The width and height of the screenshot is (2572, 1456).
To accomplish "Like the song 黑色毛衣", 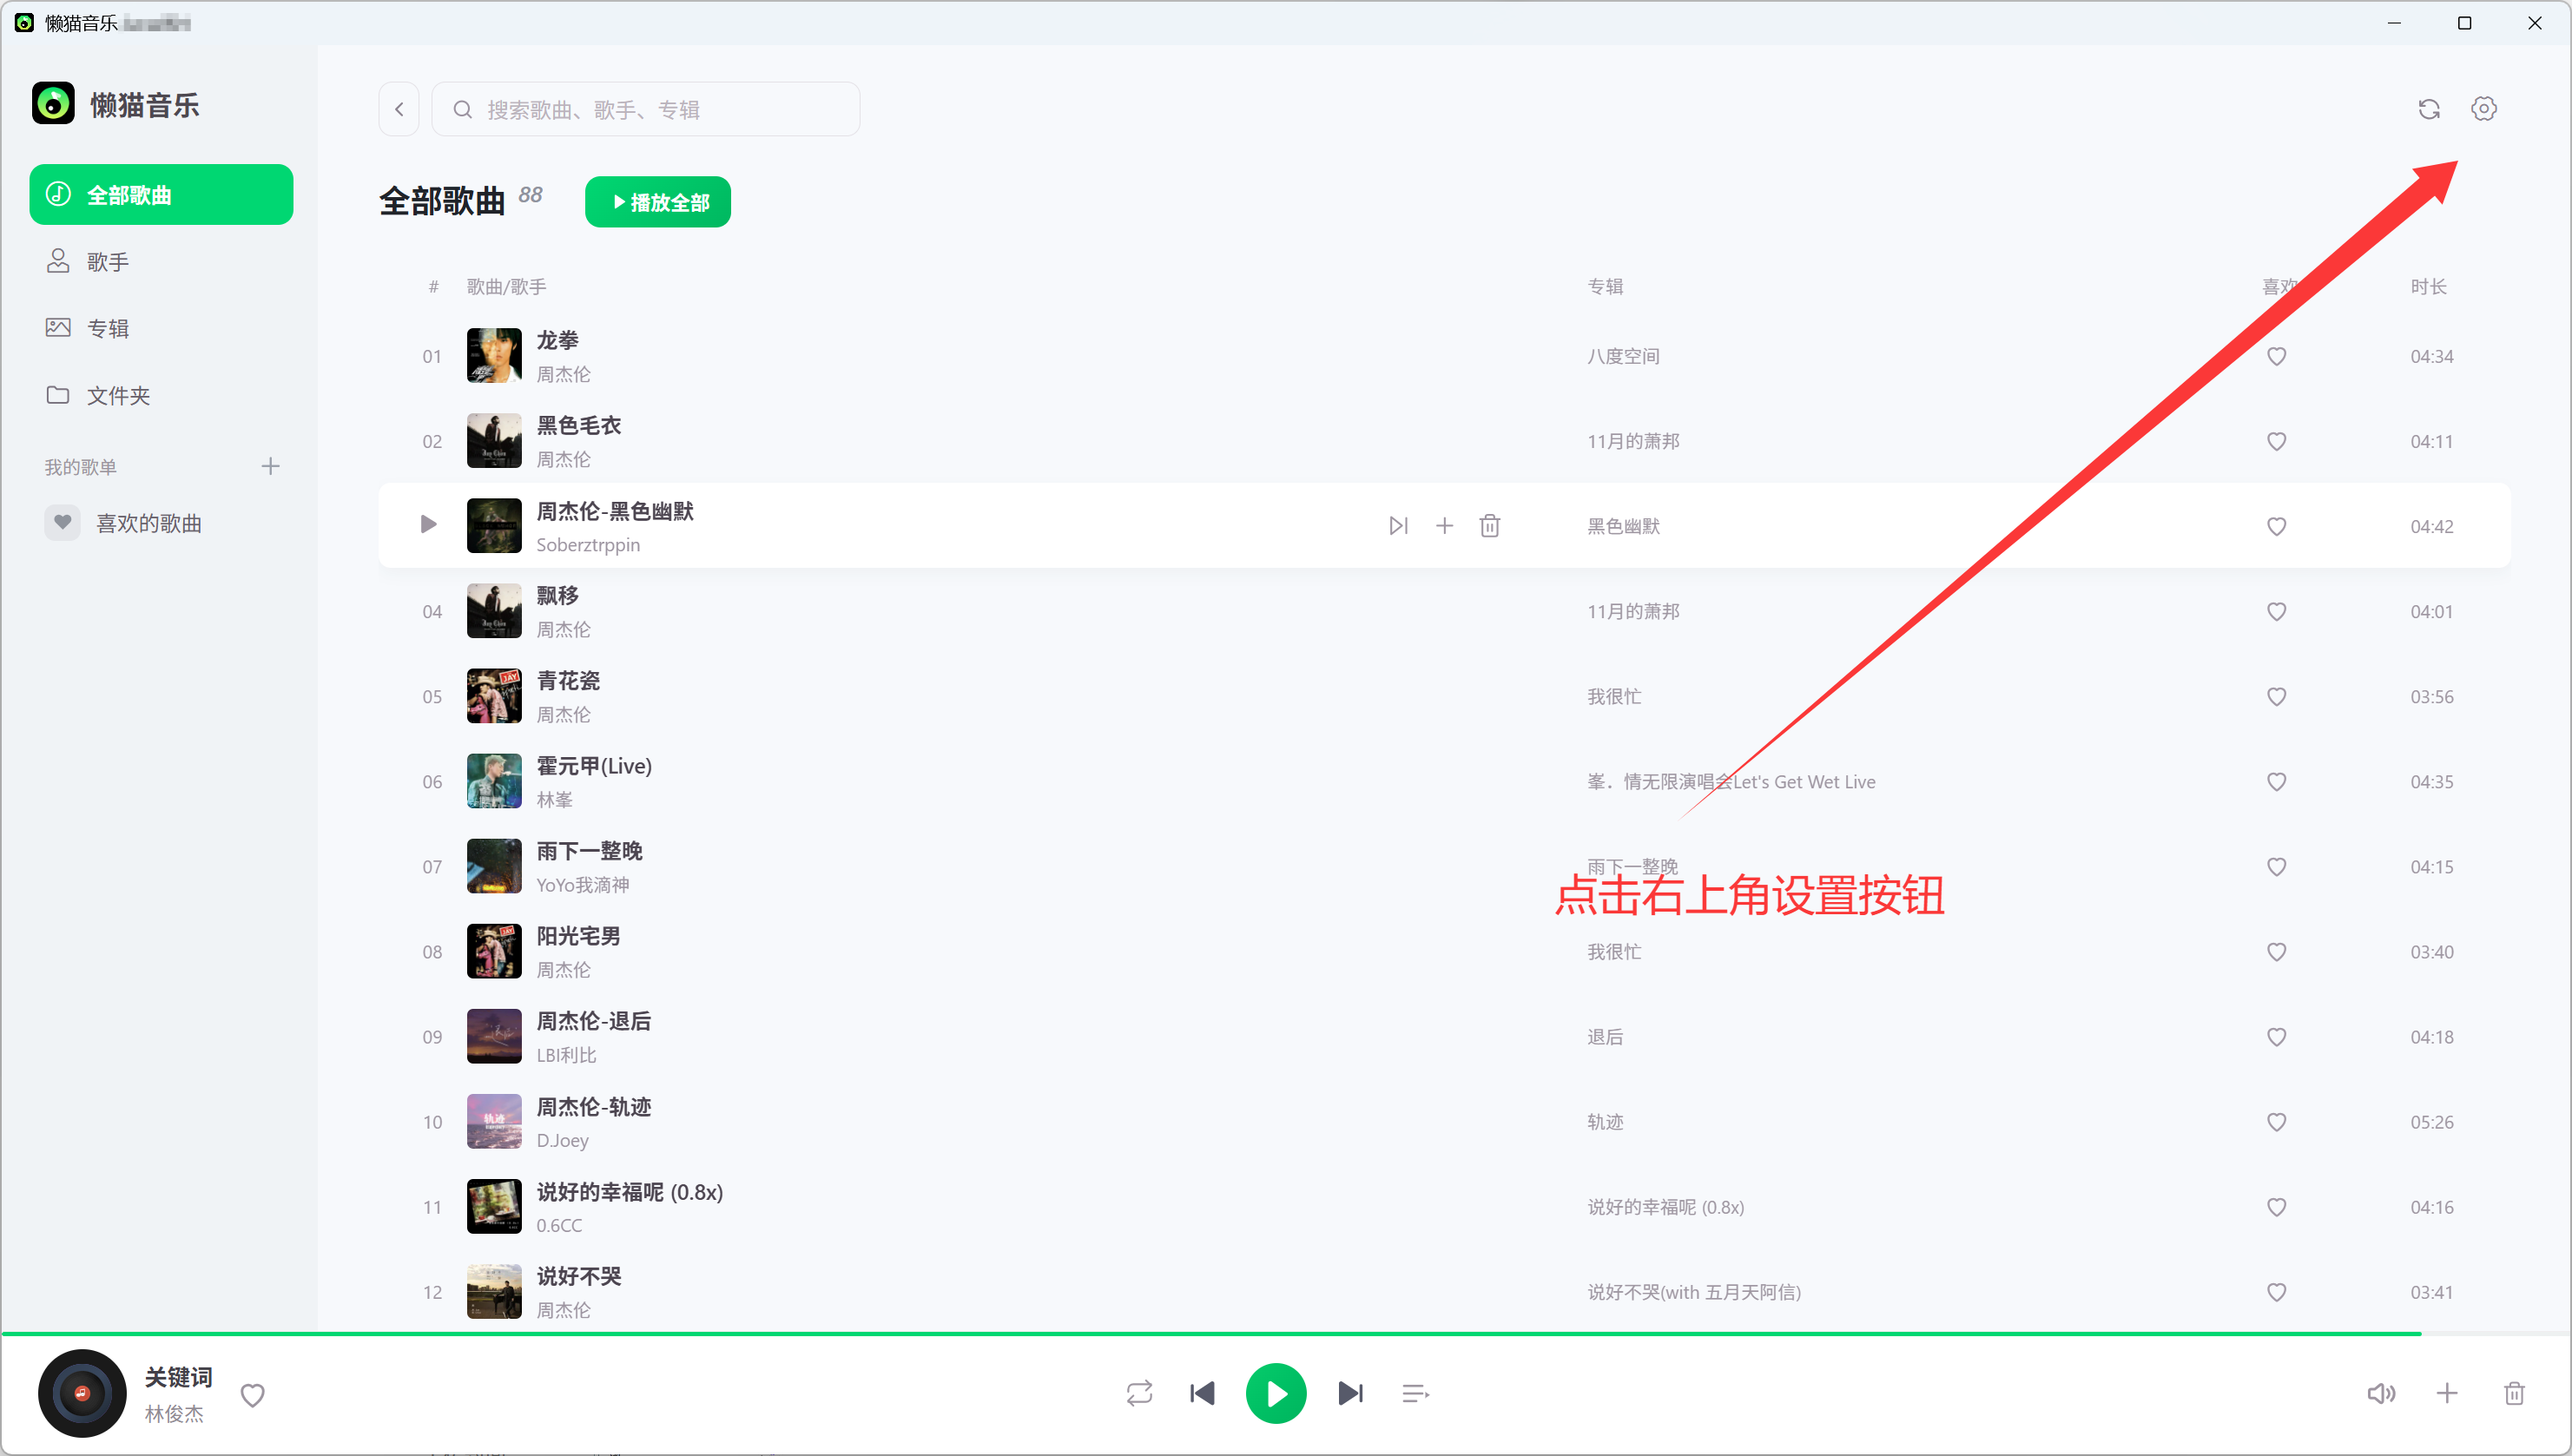I will click(2276, 441).
